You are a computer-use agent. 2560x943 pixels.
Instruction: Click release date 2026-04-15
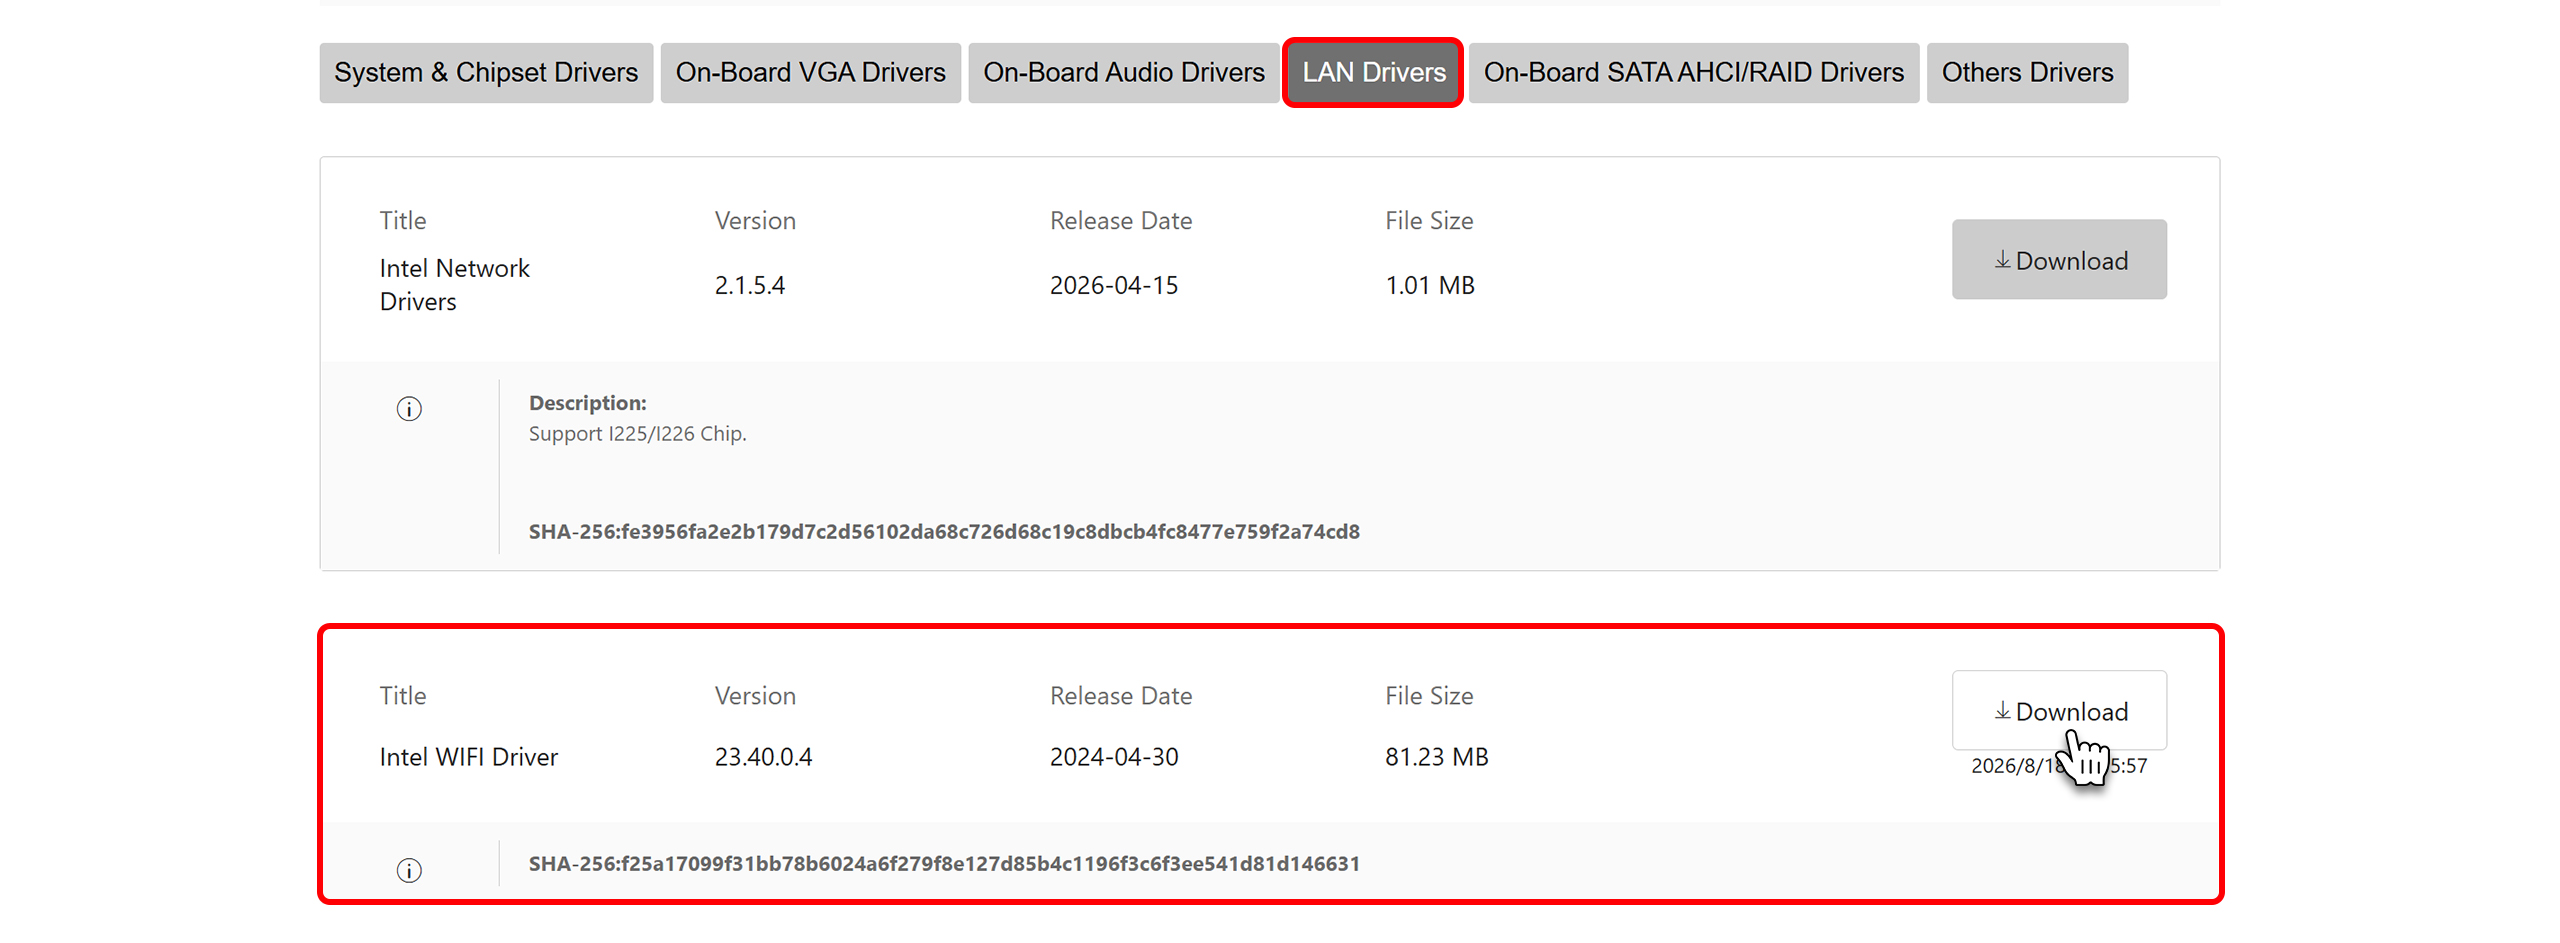pos(1114,286)
